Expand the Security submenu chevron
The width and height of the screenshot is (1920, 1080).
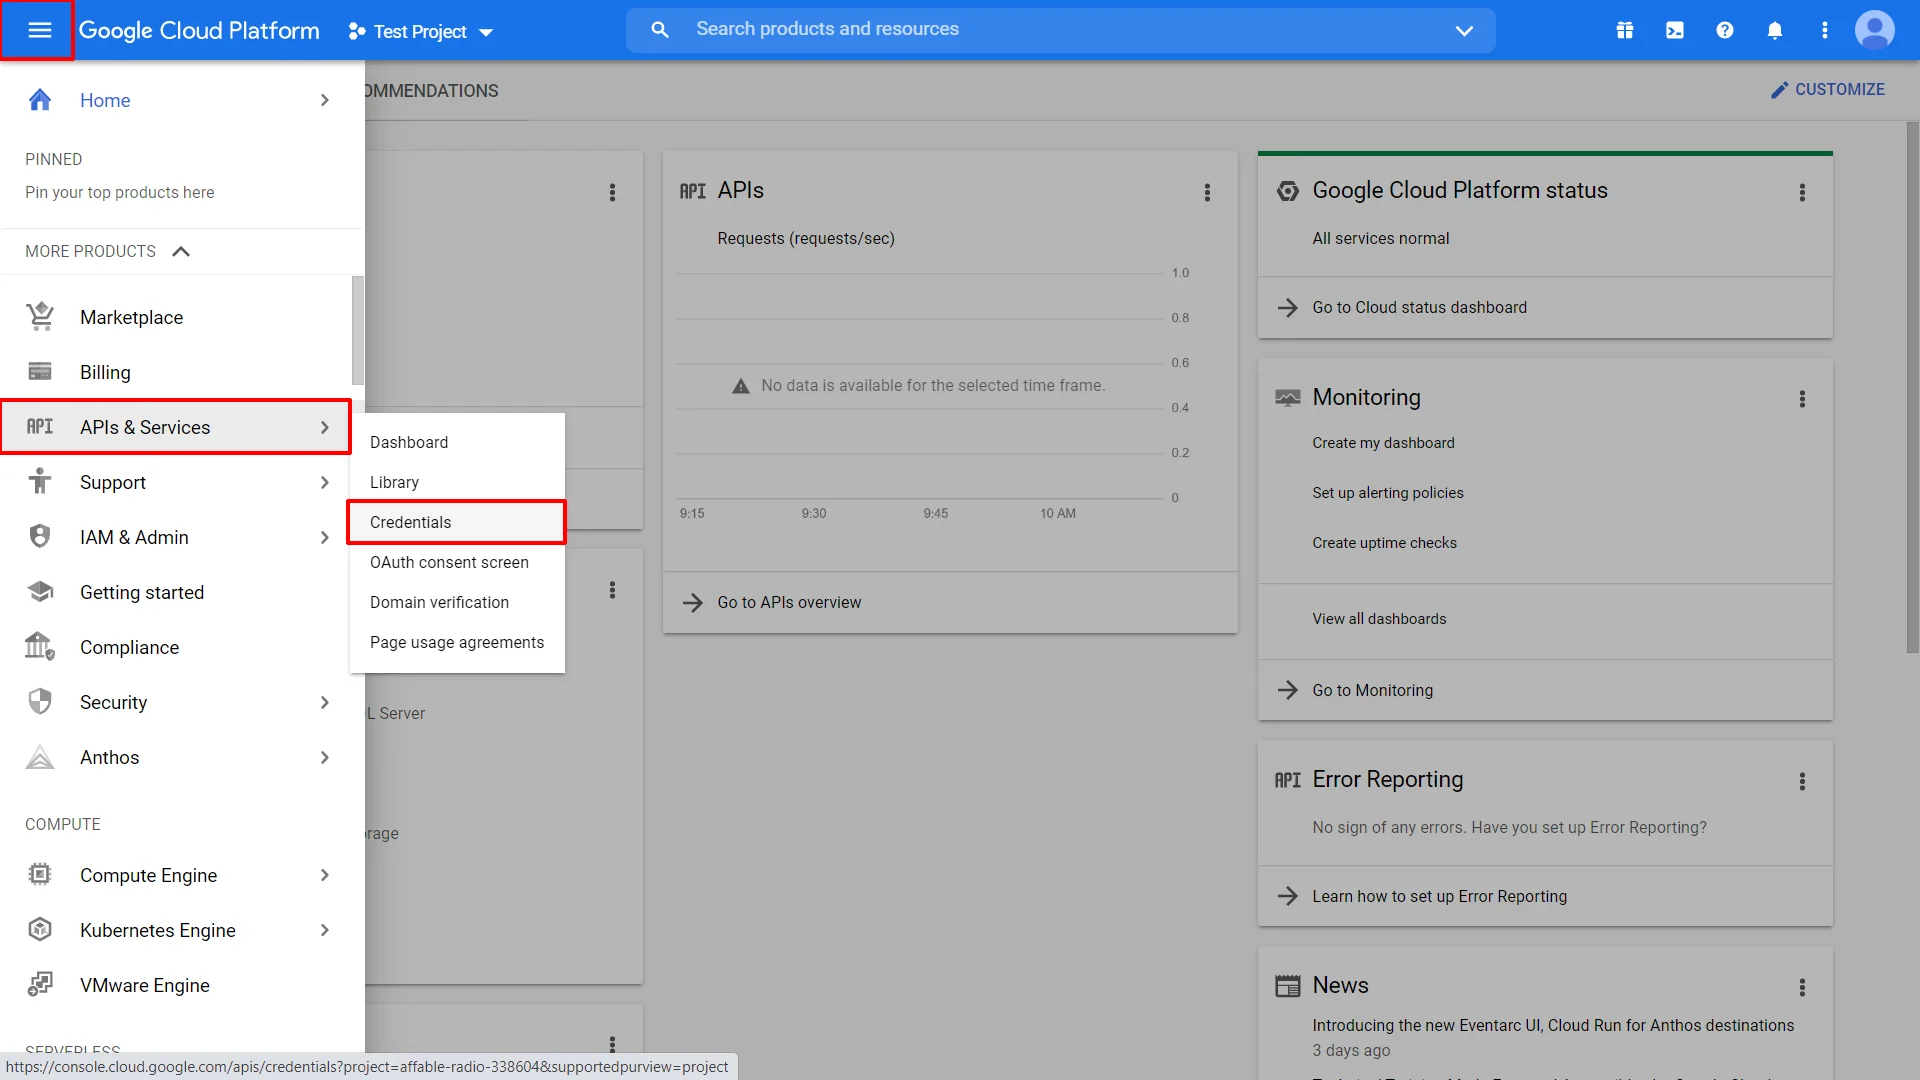coord(324,702)
